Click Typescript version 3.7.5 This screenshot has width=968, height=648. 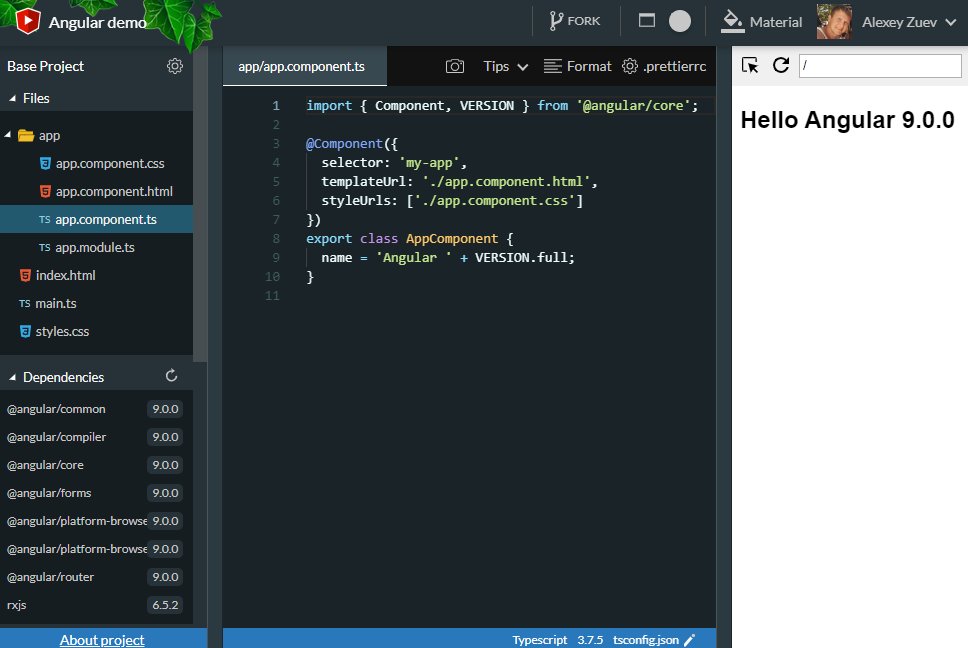tap(590, 640)
